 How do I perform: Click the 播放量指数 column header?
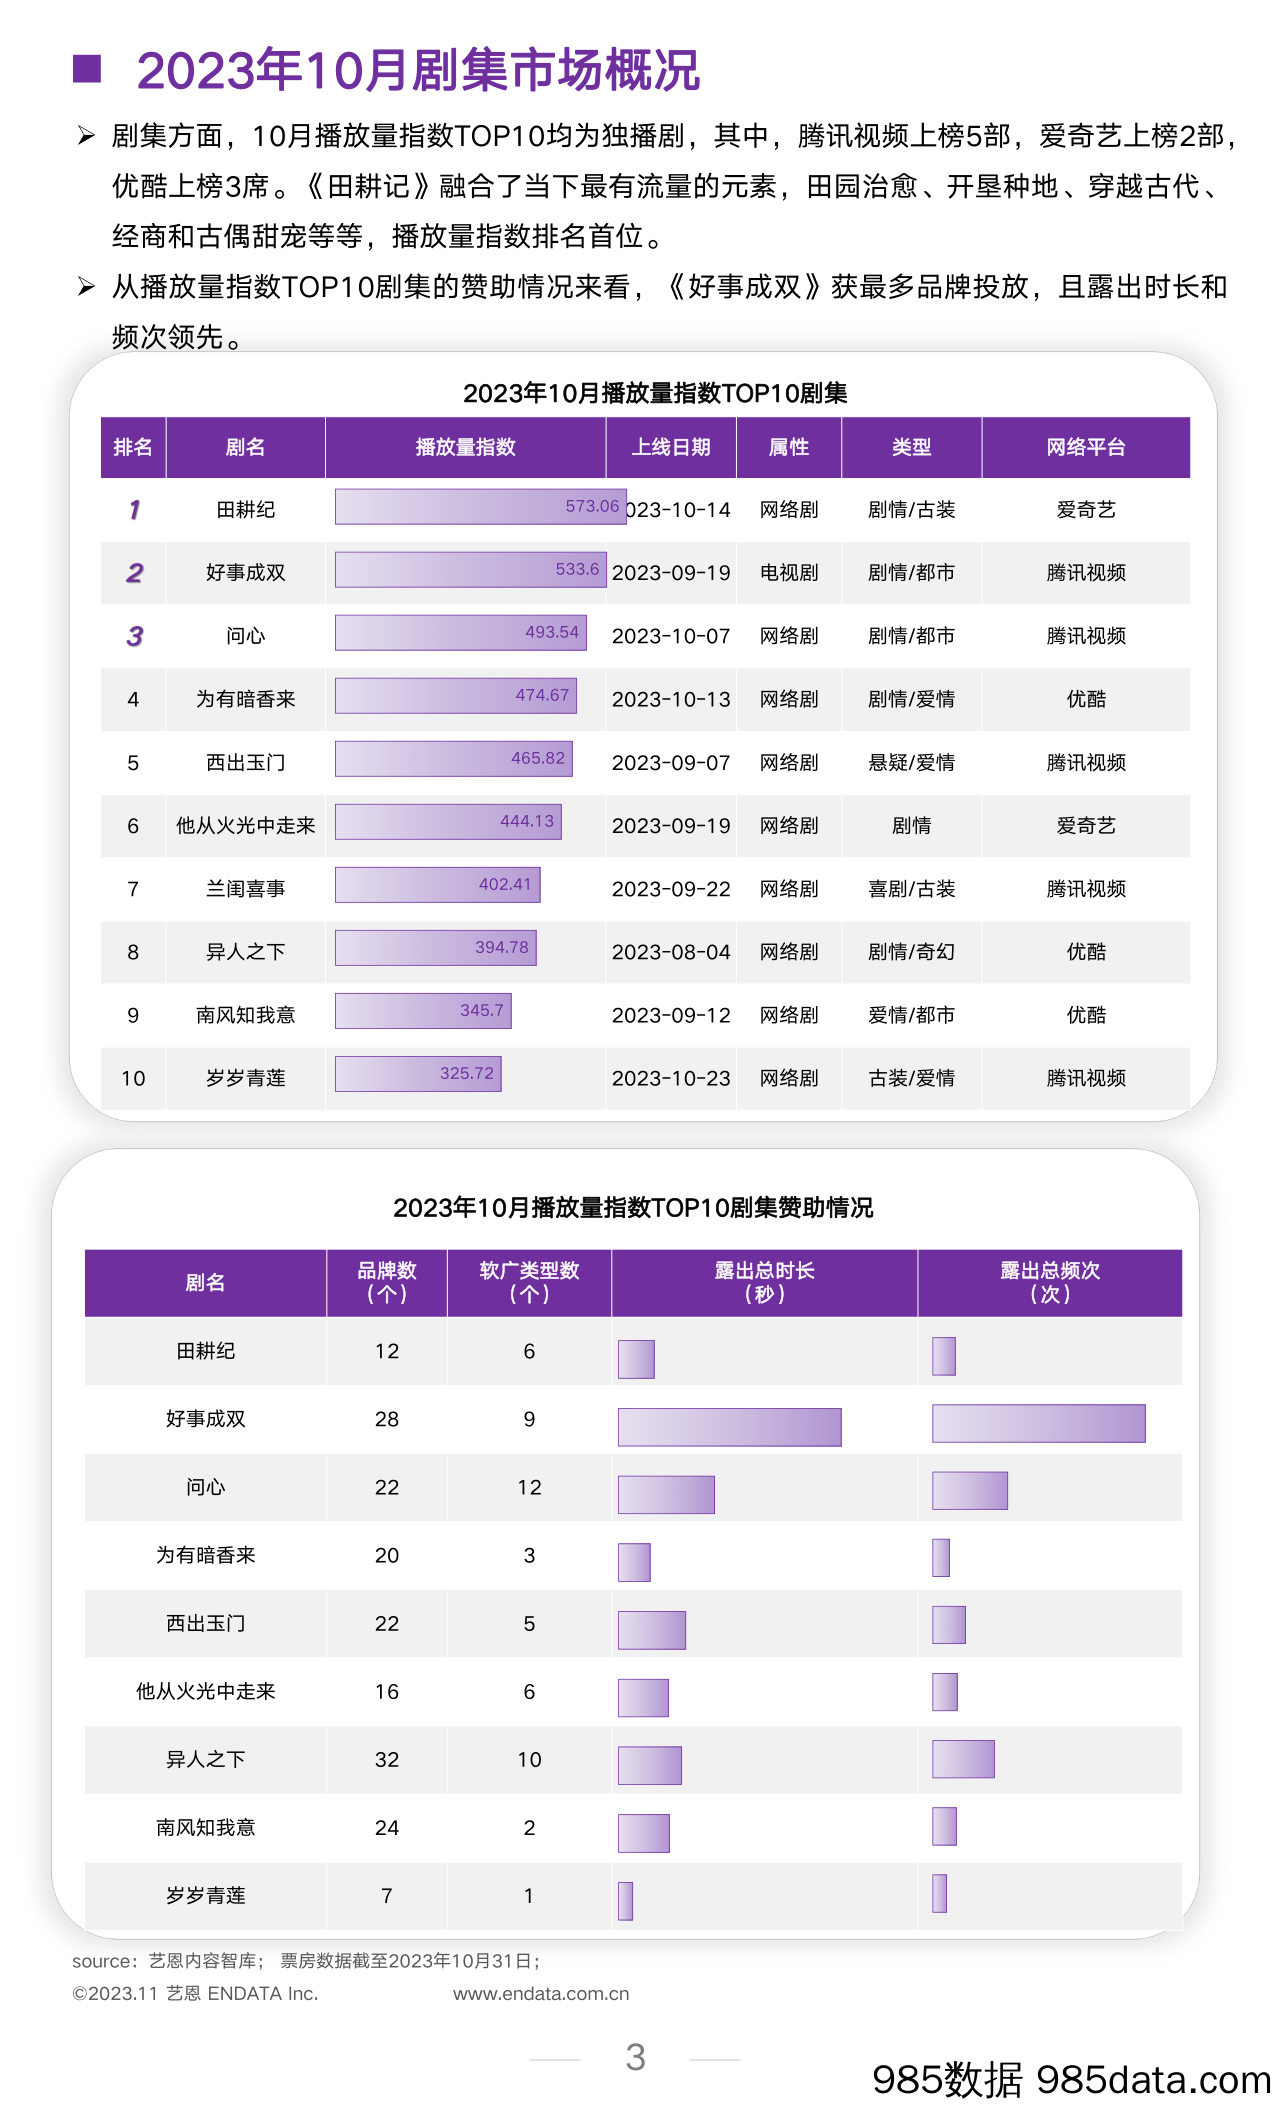point(465,447)
